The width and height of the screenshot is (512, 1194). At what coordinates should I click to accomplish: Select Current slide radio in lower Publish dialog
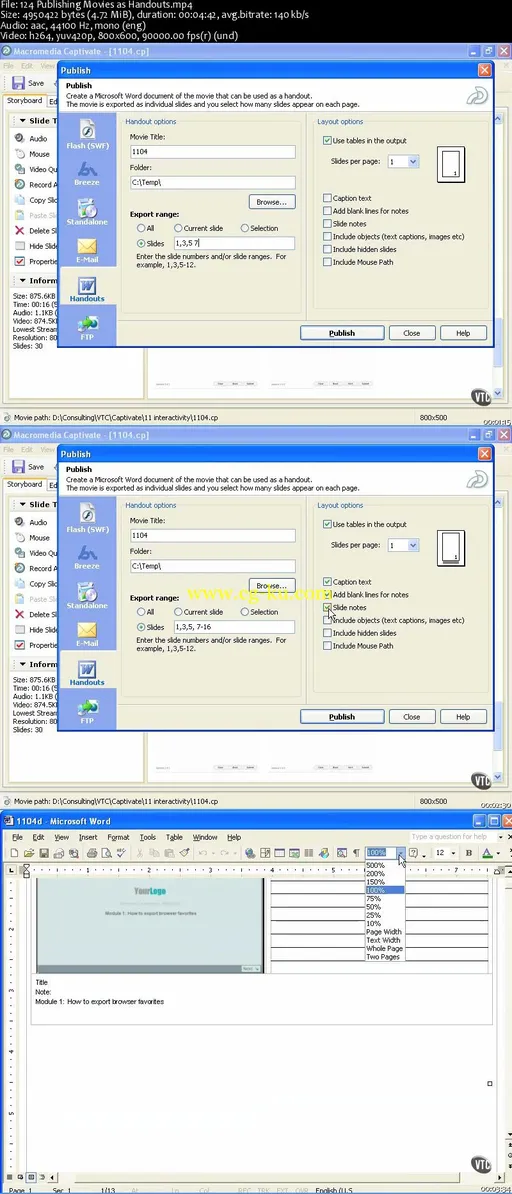click(x=178, y=611)
